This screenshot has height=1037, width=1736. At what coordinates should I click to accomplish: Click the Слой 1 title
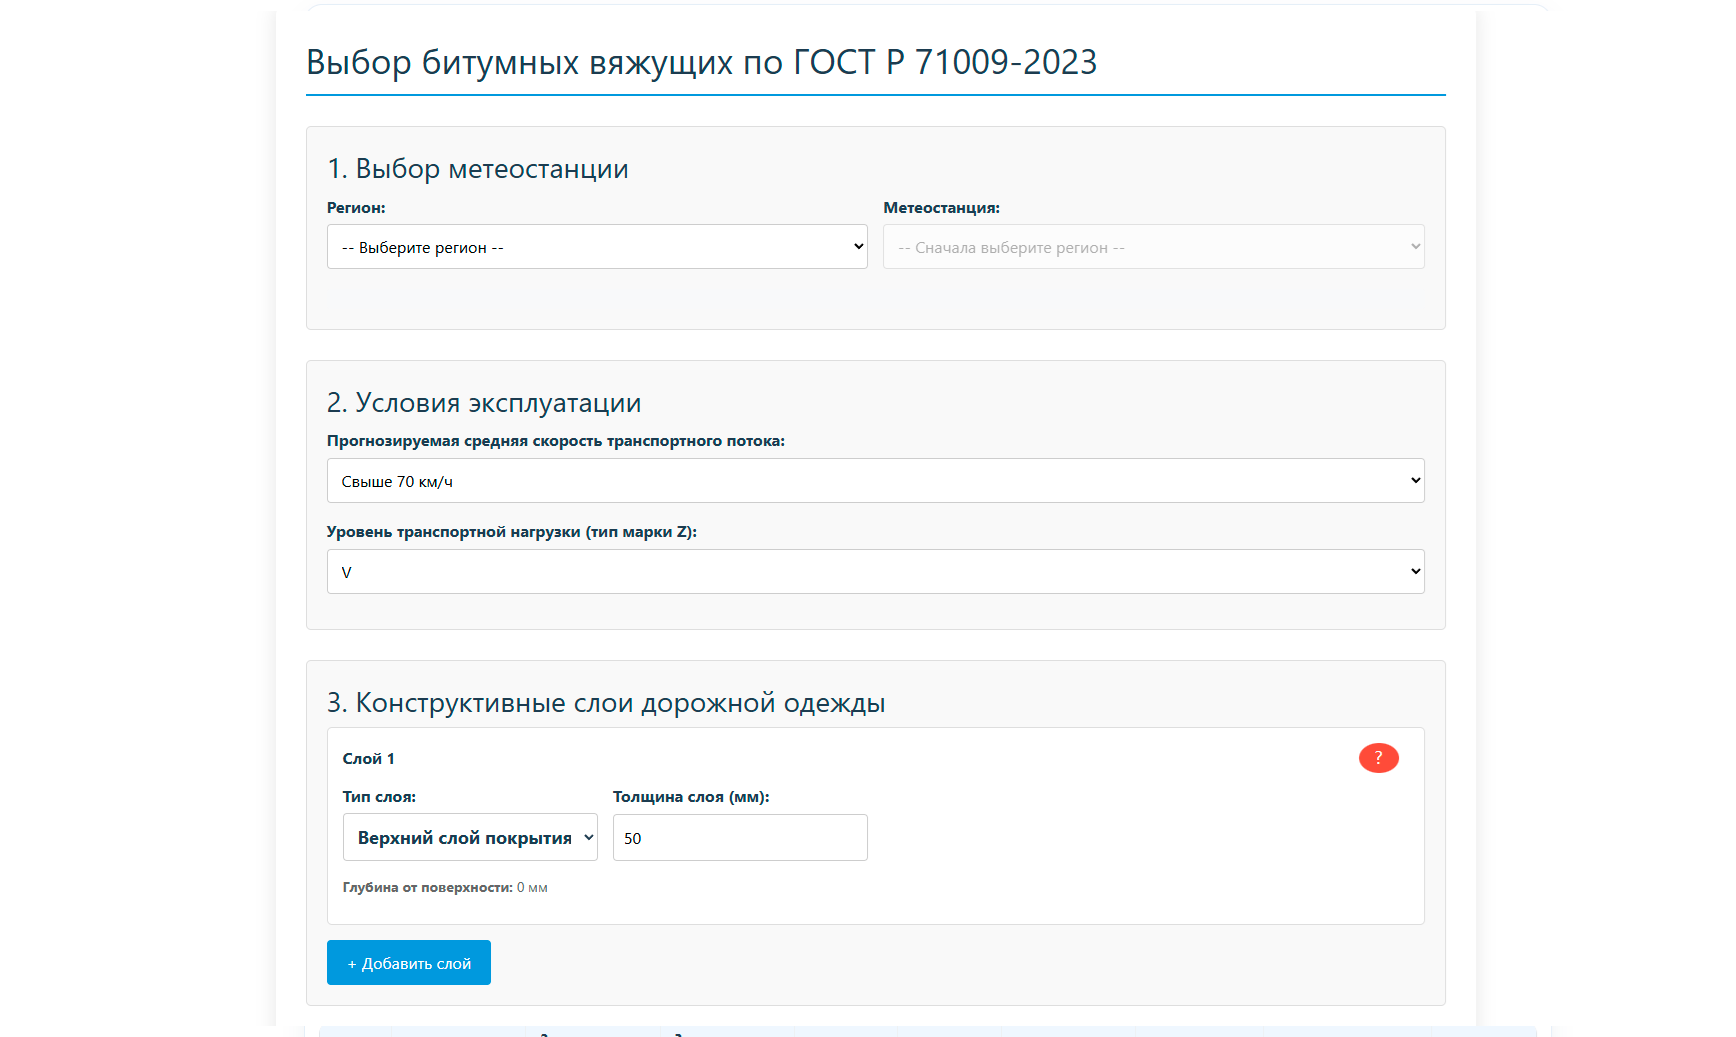368,759
